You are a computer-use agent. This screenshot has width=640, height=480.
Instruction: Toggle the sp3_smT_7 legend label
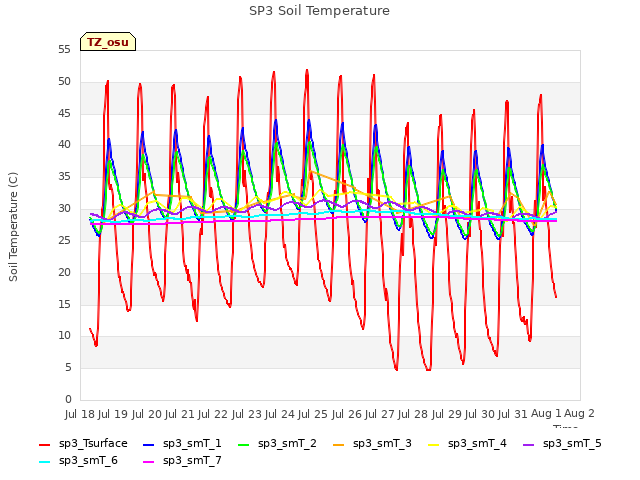click(x=192, y=461)
